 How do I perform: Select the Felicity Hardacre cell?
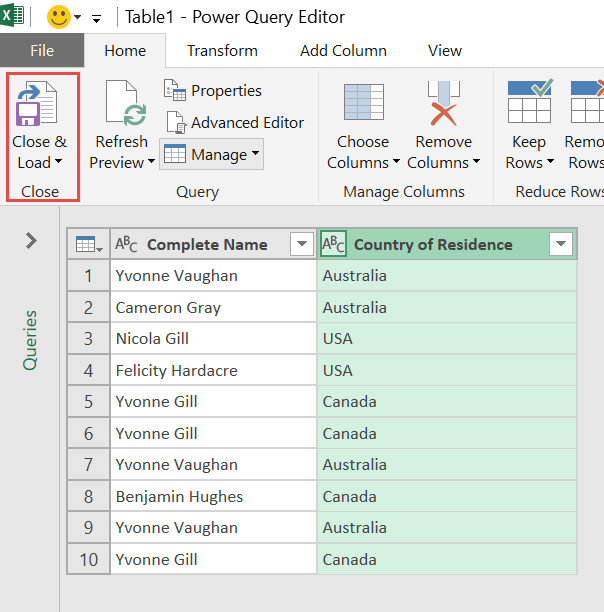click(213, 370)
